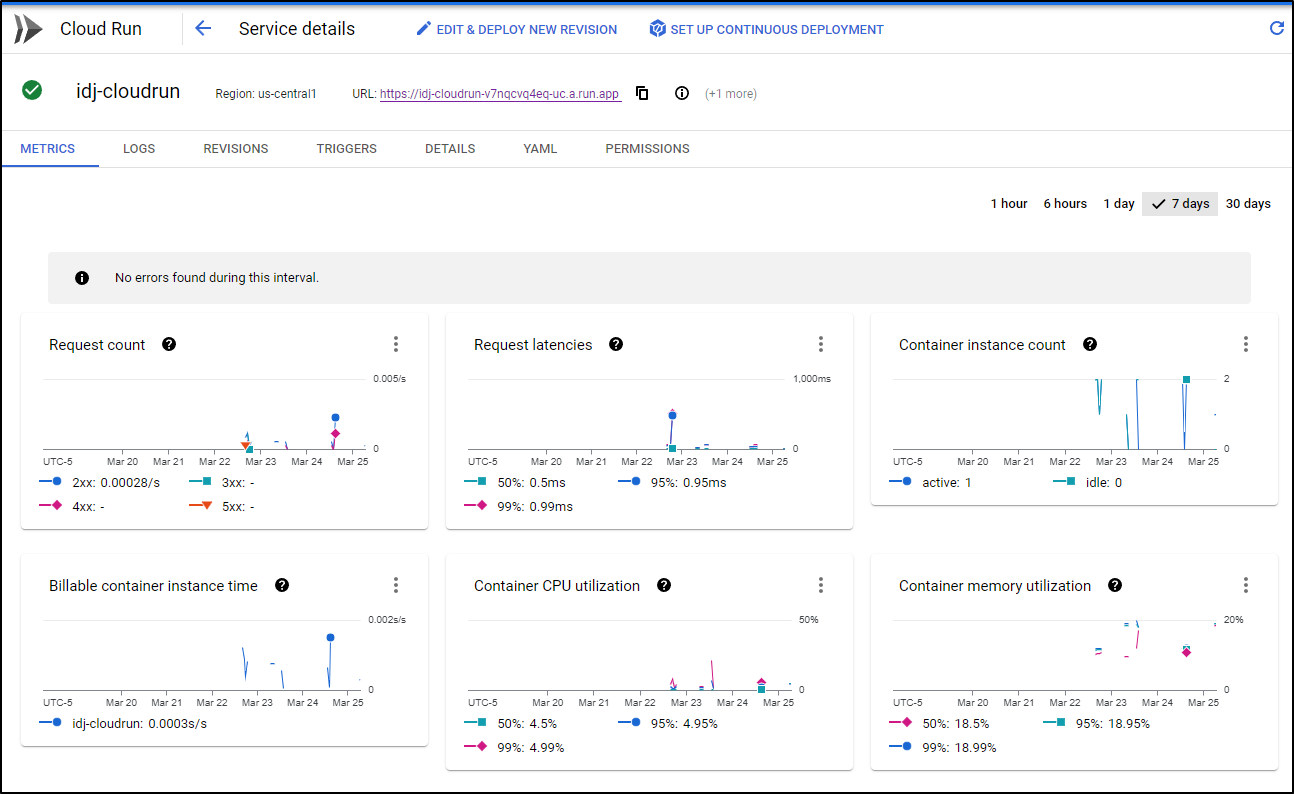Image resolution: width=1294 pixels, height=794 pixels.
Task: Click the Cloud Run product title
Action: coord(101,29)
